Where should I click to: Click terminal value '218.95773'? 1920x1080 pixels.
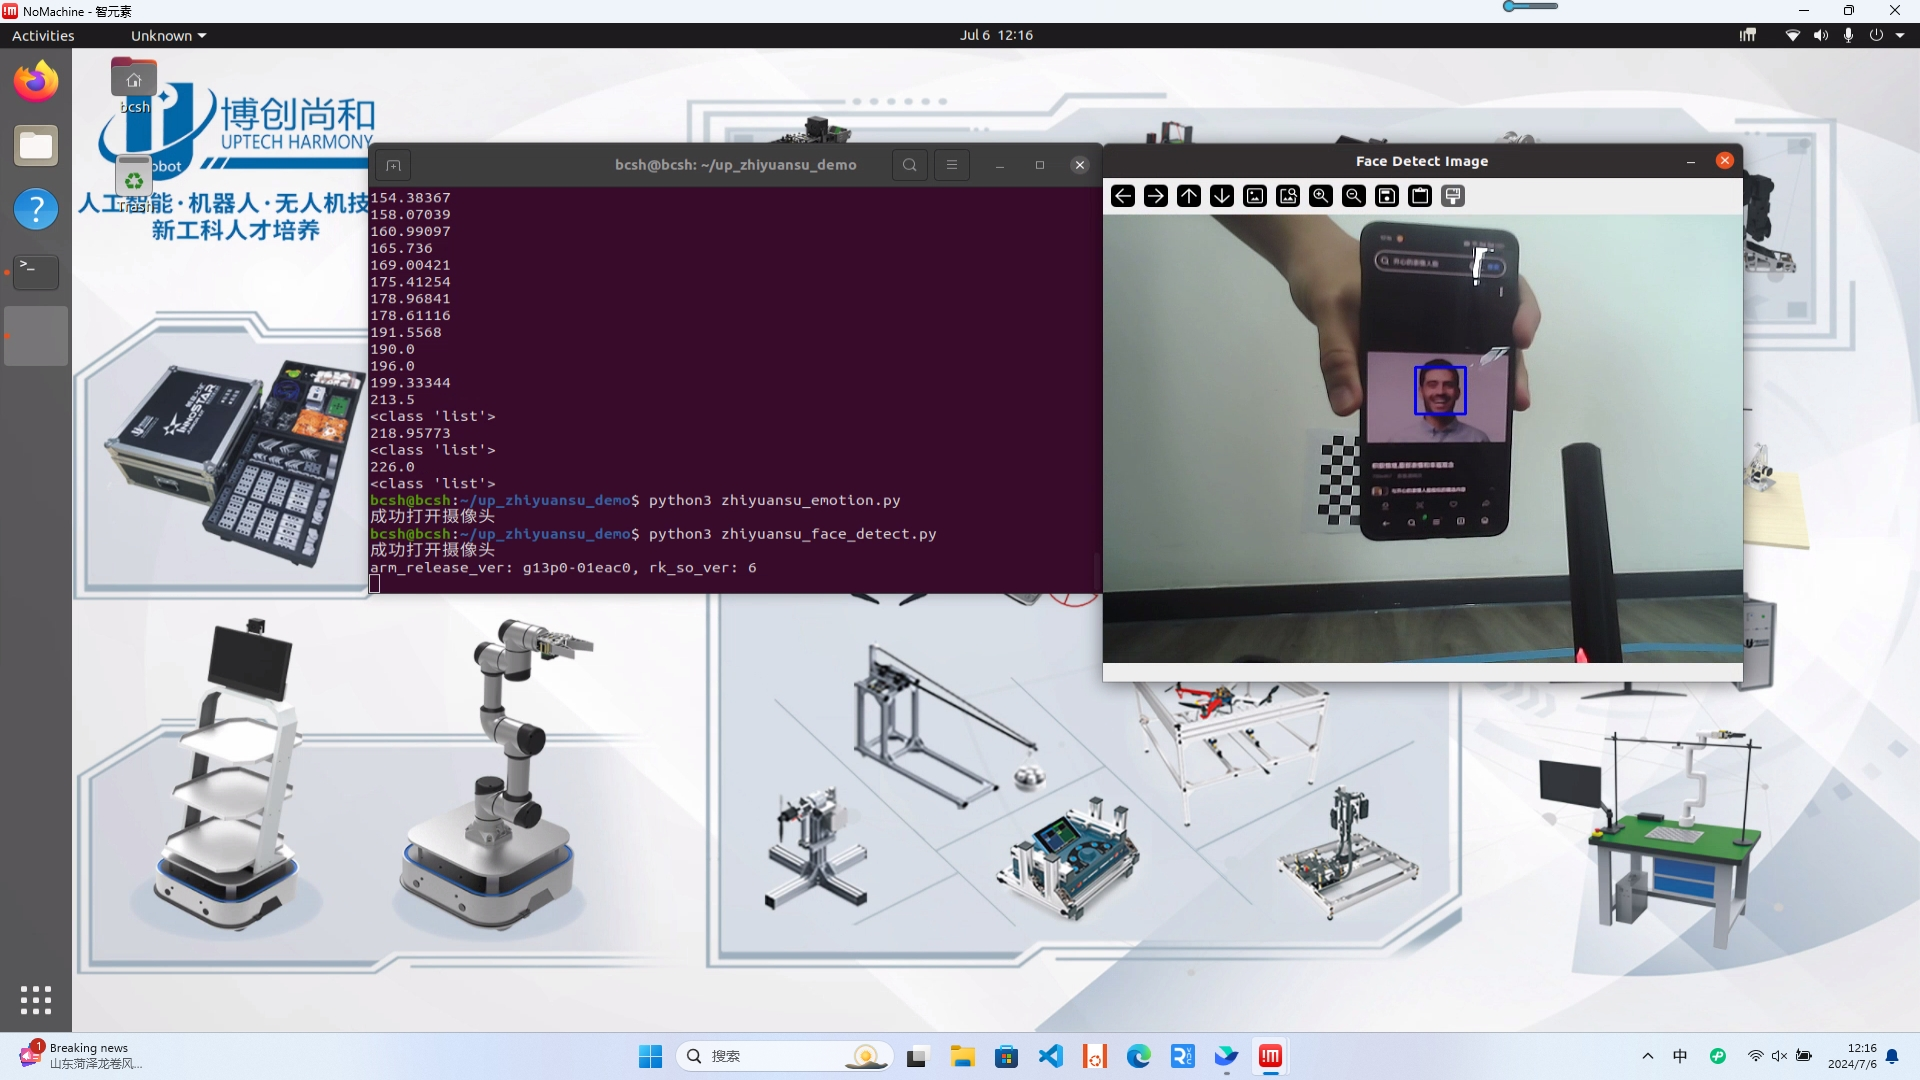pyautogui.click(x=410, y=433)
